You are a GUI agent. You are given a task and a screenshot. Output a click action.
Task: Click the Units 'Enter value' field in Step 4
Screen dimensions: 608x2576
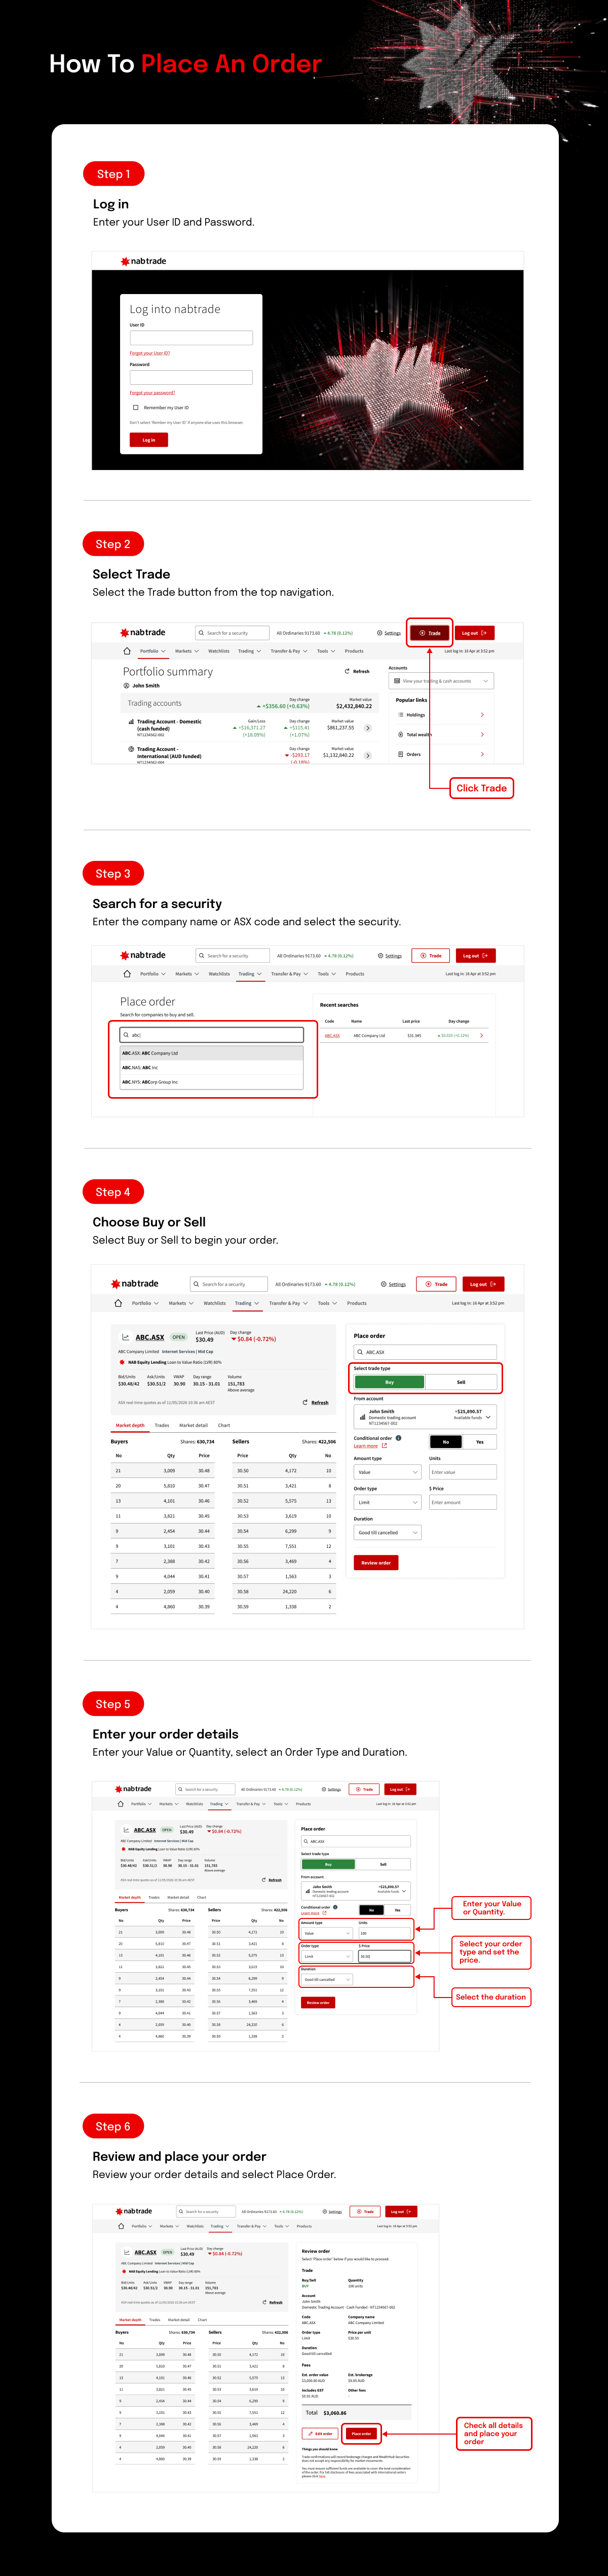click(x=463, y=1472)
